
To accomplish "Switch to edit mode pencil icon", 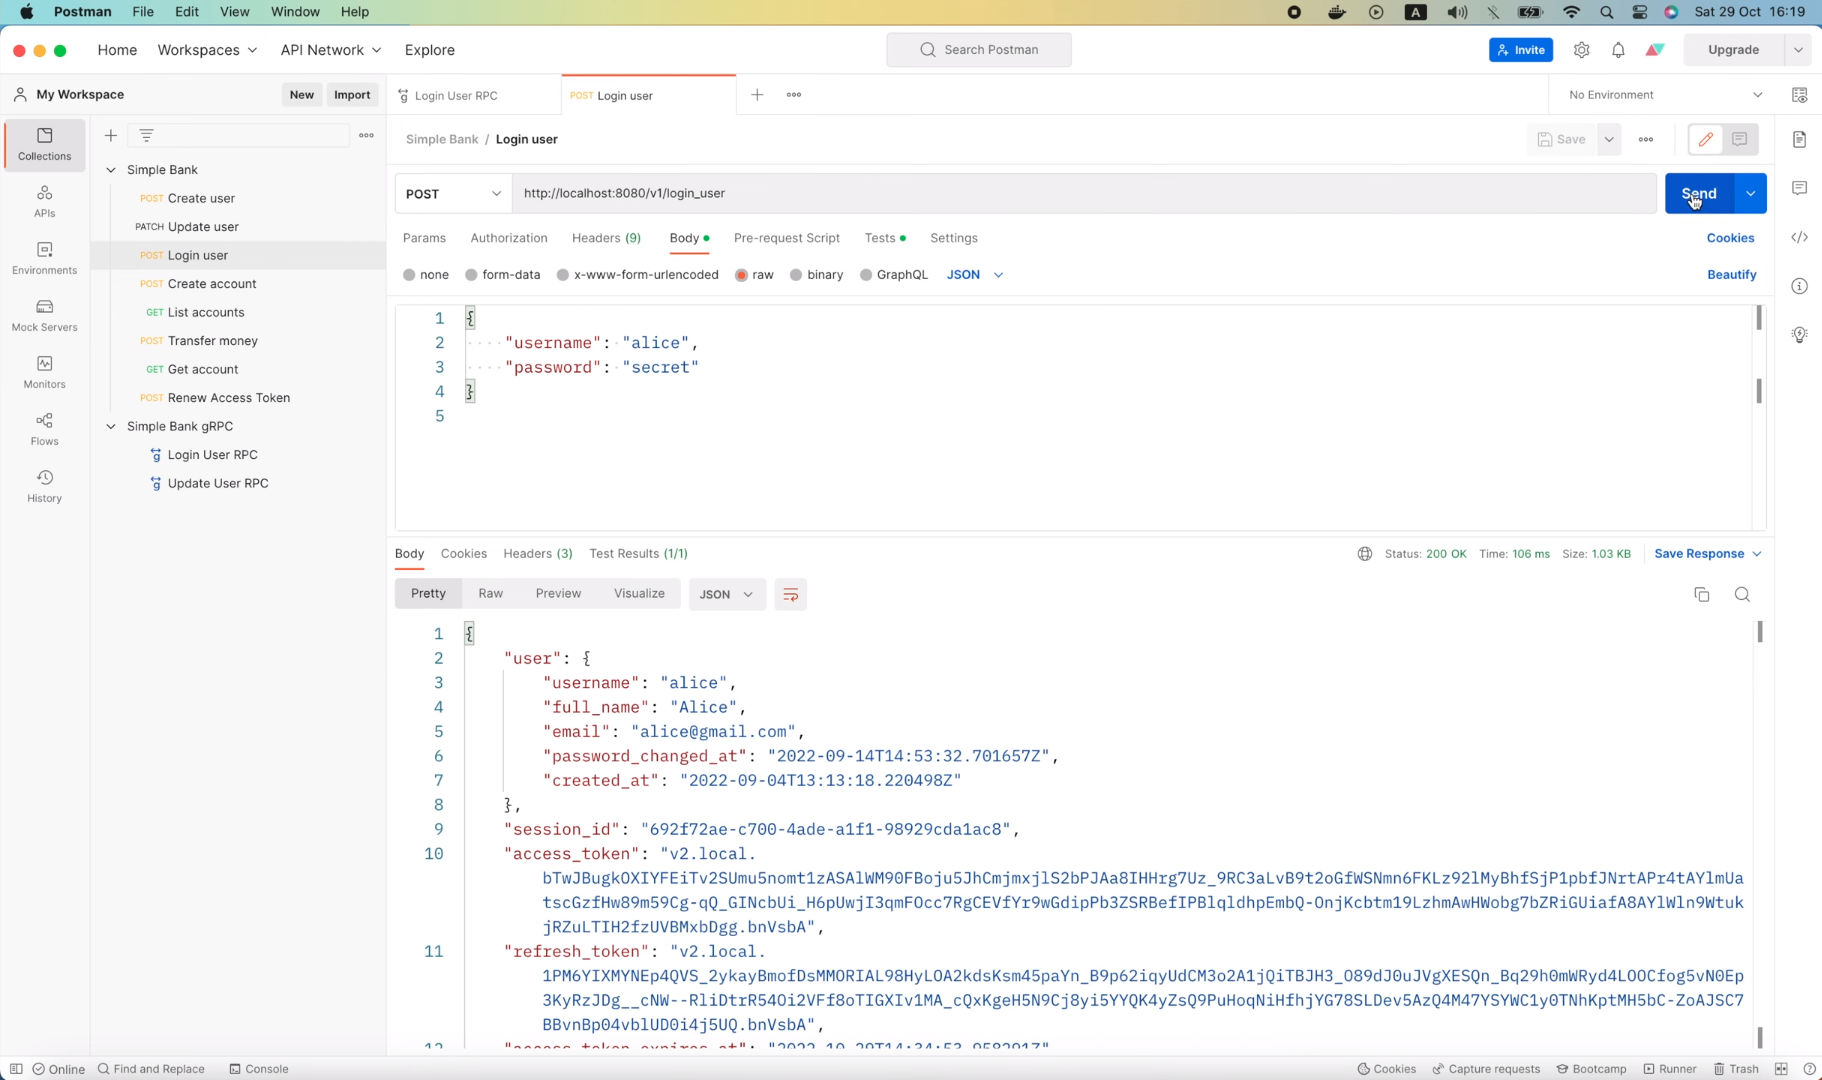I will click(x=1705, y=139).
